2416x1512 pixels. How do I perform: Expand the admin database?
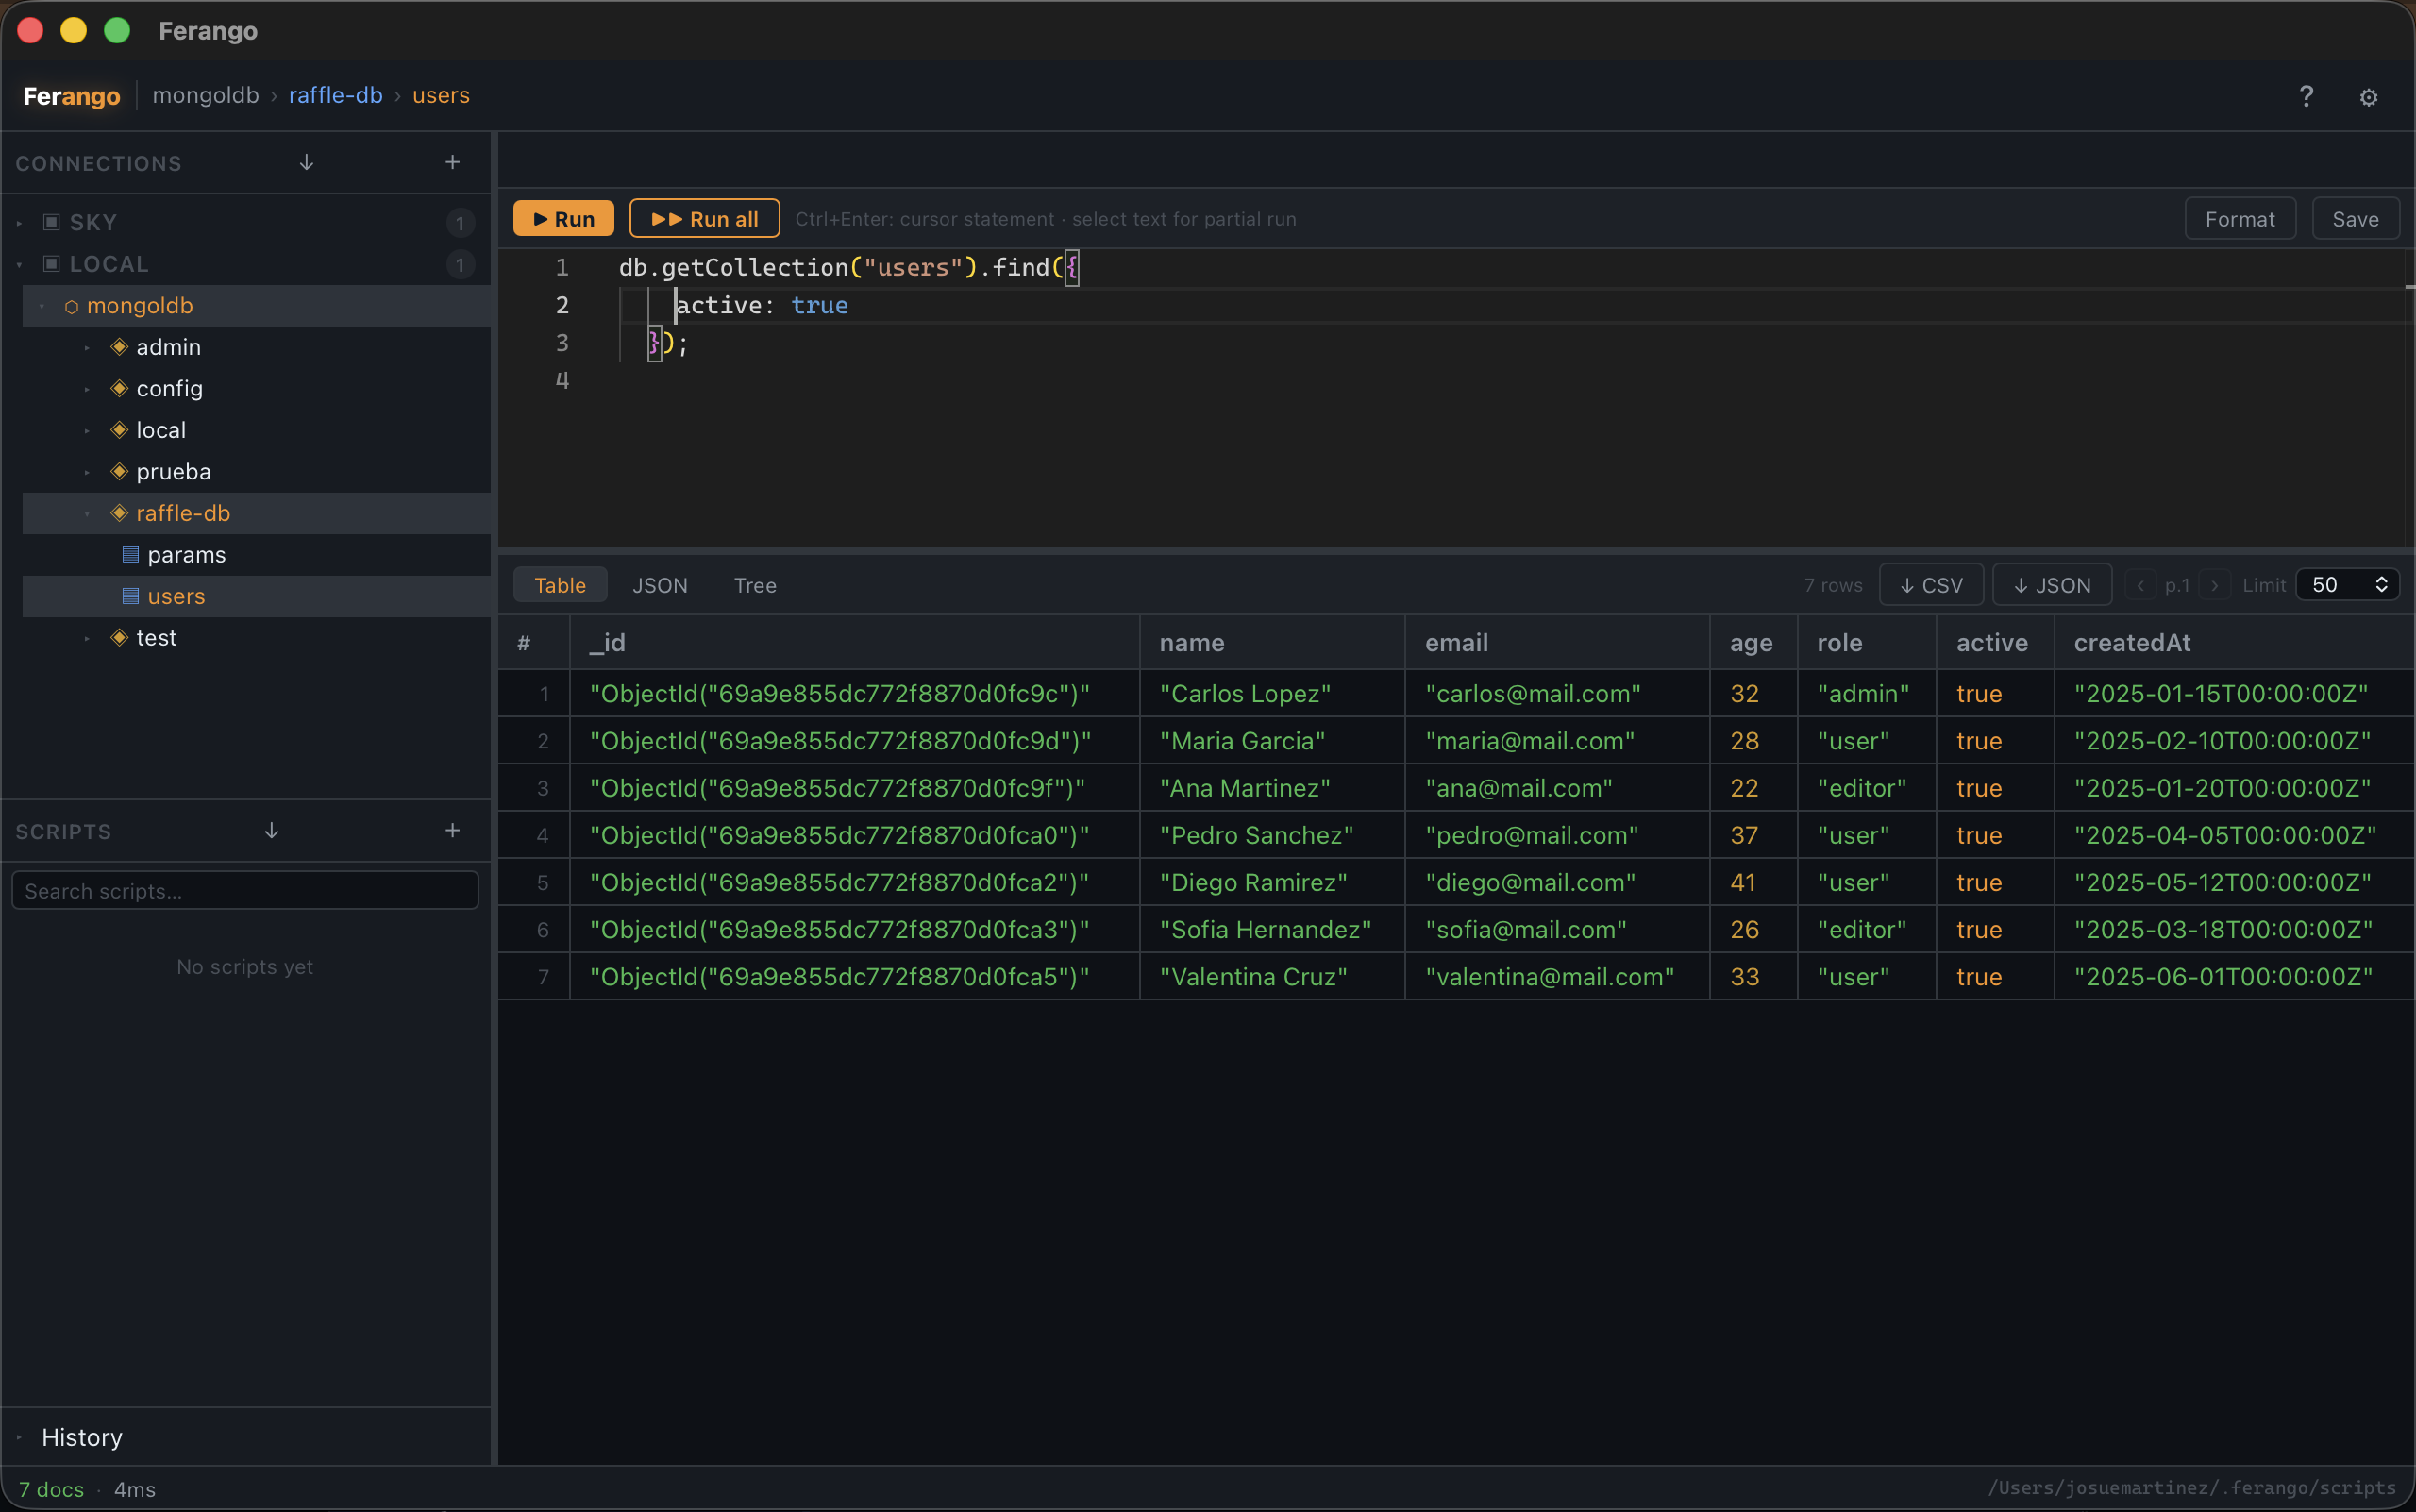click(87, 346)
